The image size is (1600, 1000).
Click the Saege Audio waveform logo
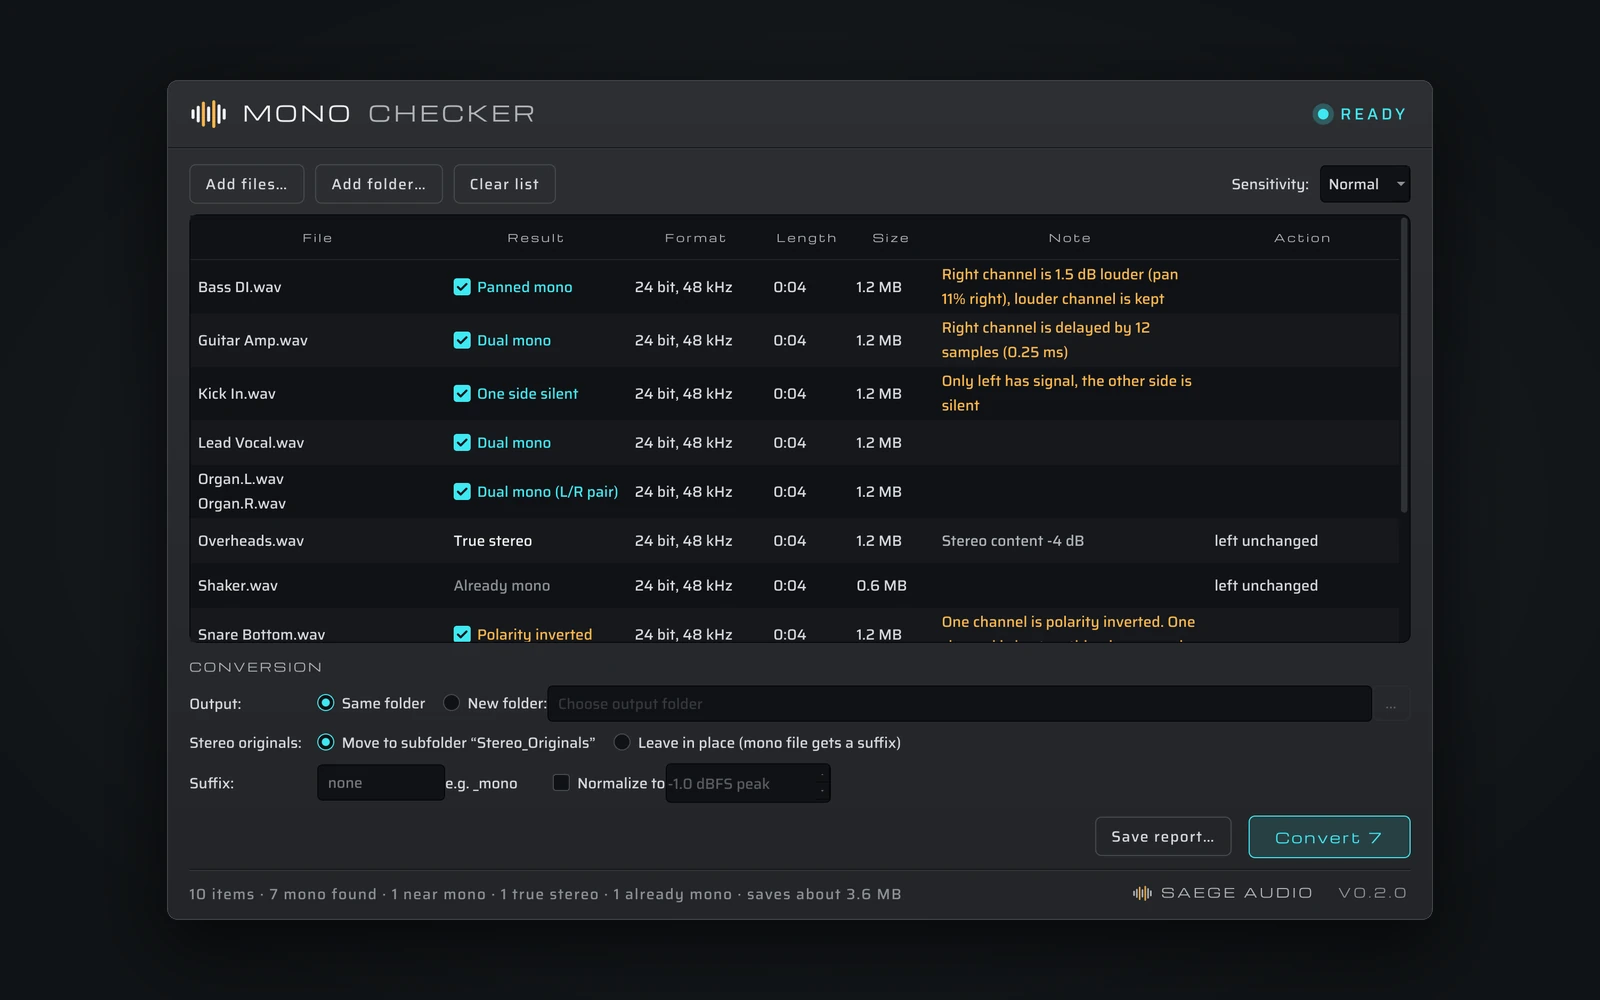(1142, 893)
